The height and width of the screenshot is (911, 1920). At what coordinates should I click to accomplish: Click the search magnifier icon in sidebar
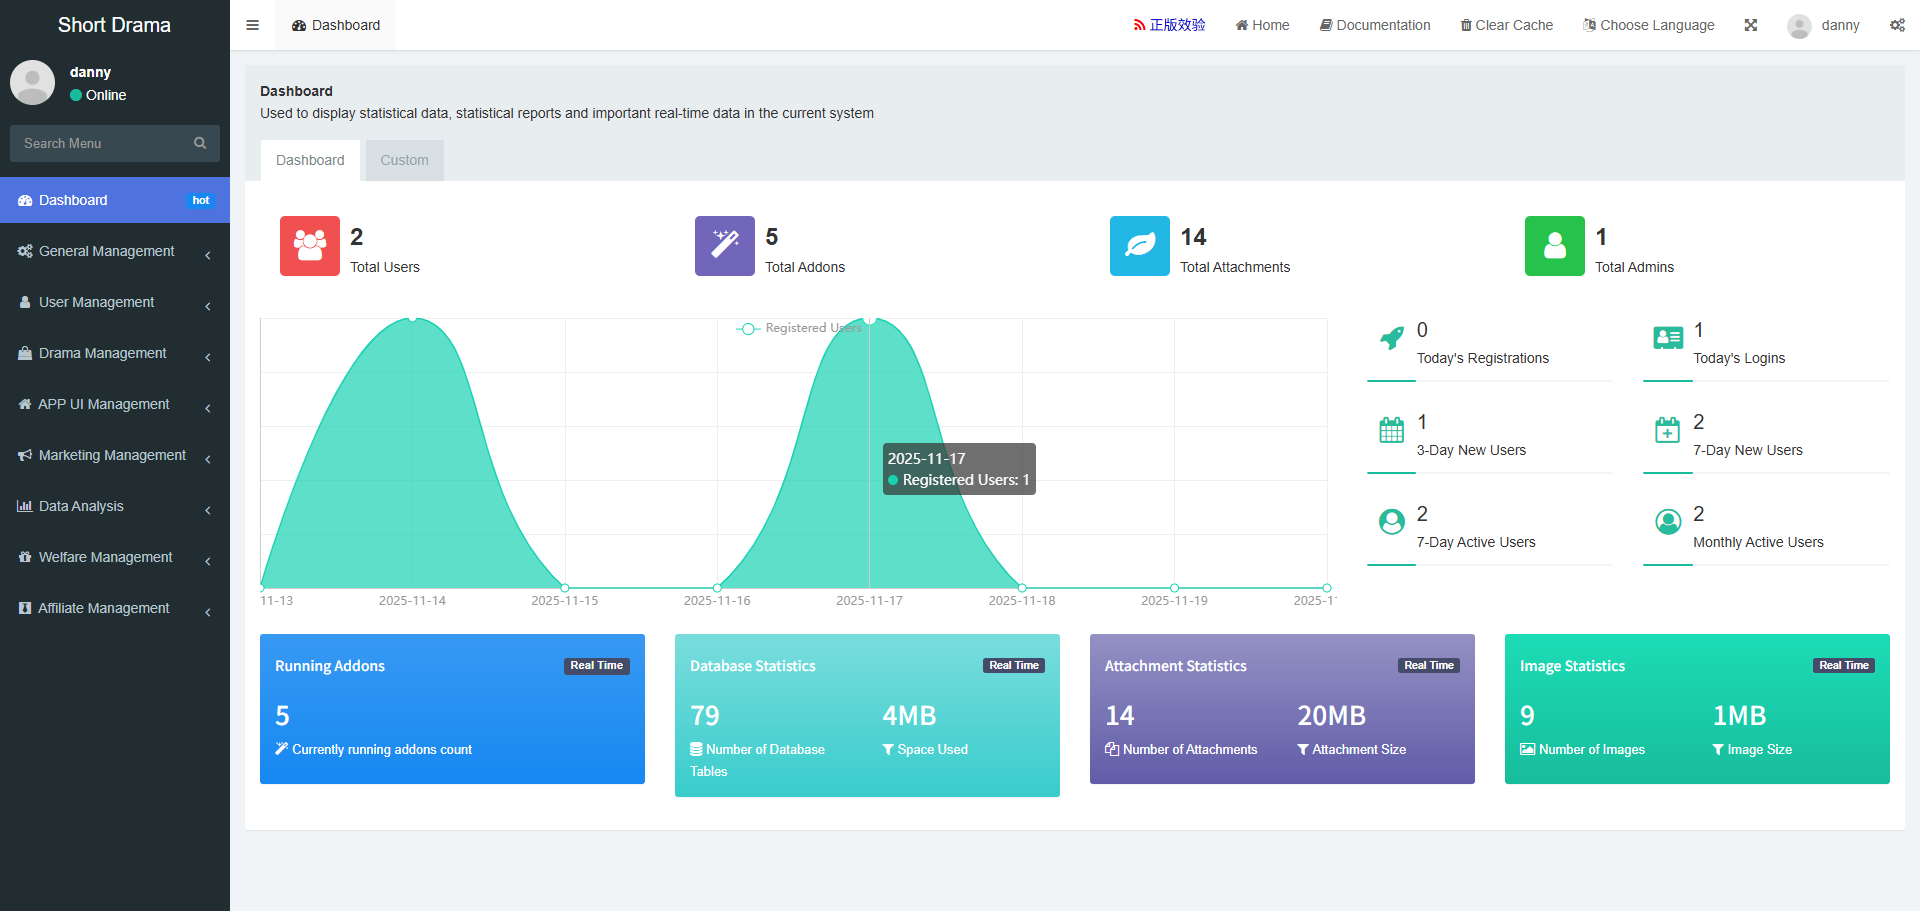pyautogui.click(x=200, y=143)
